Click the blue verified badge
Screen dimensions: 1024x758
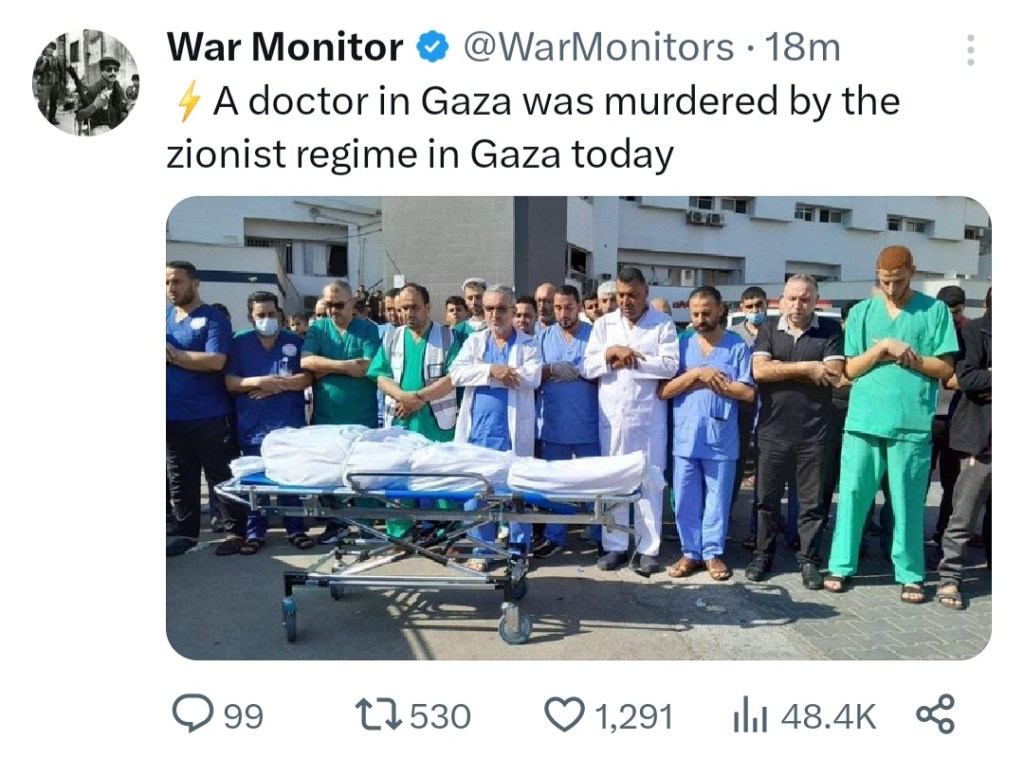tap(433, 48)
